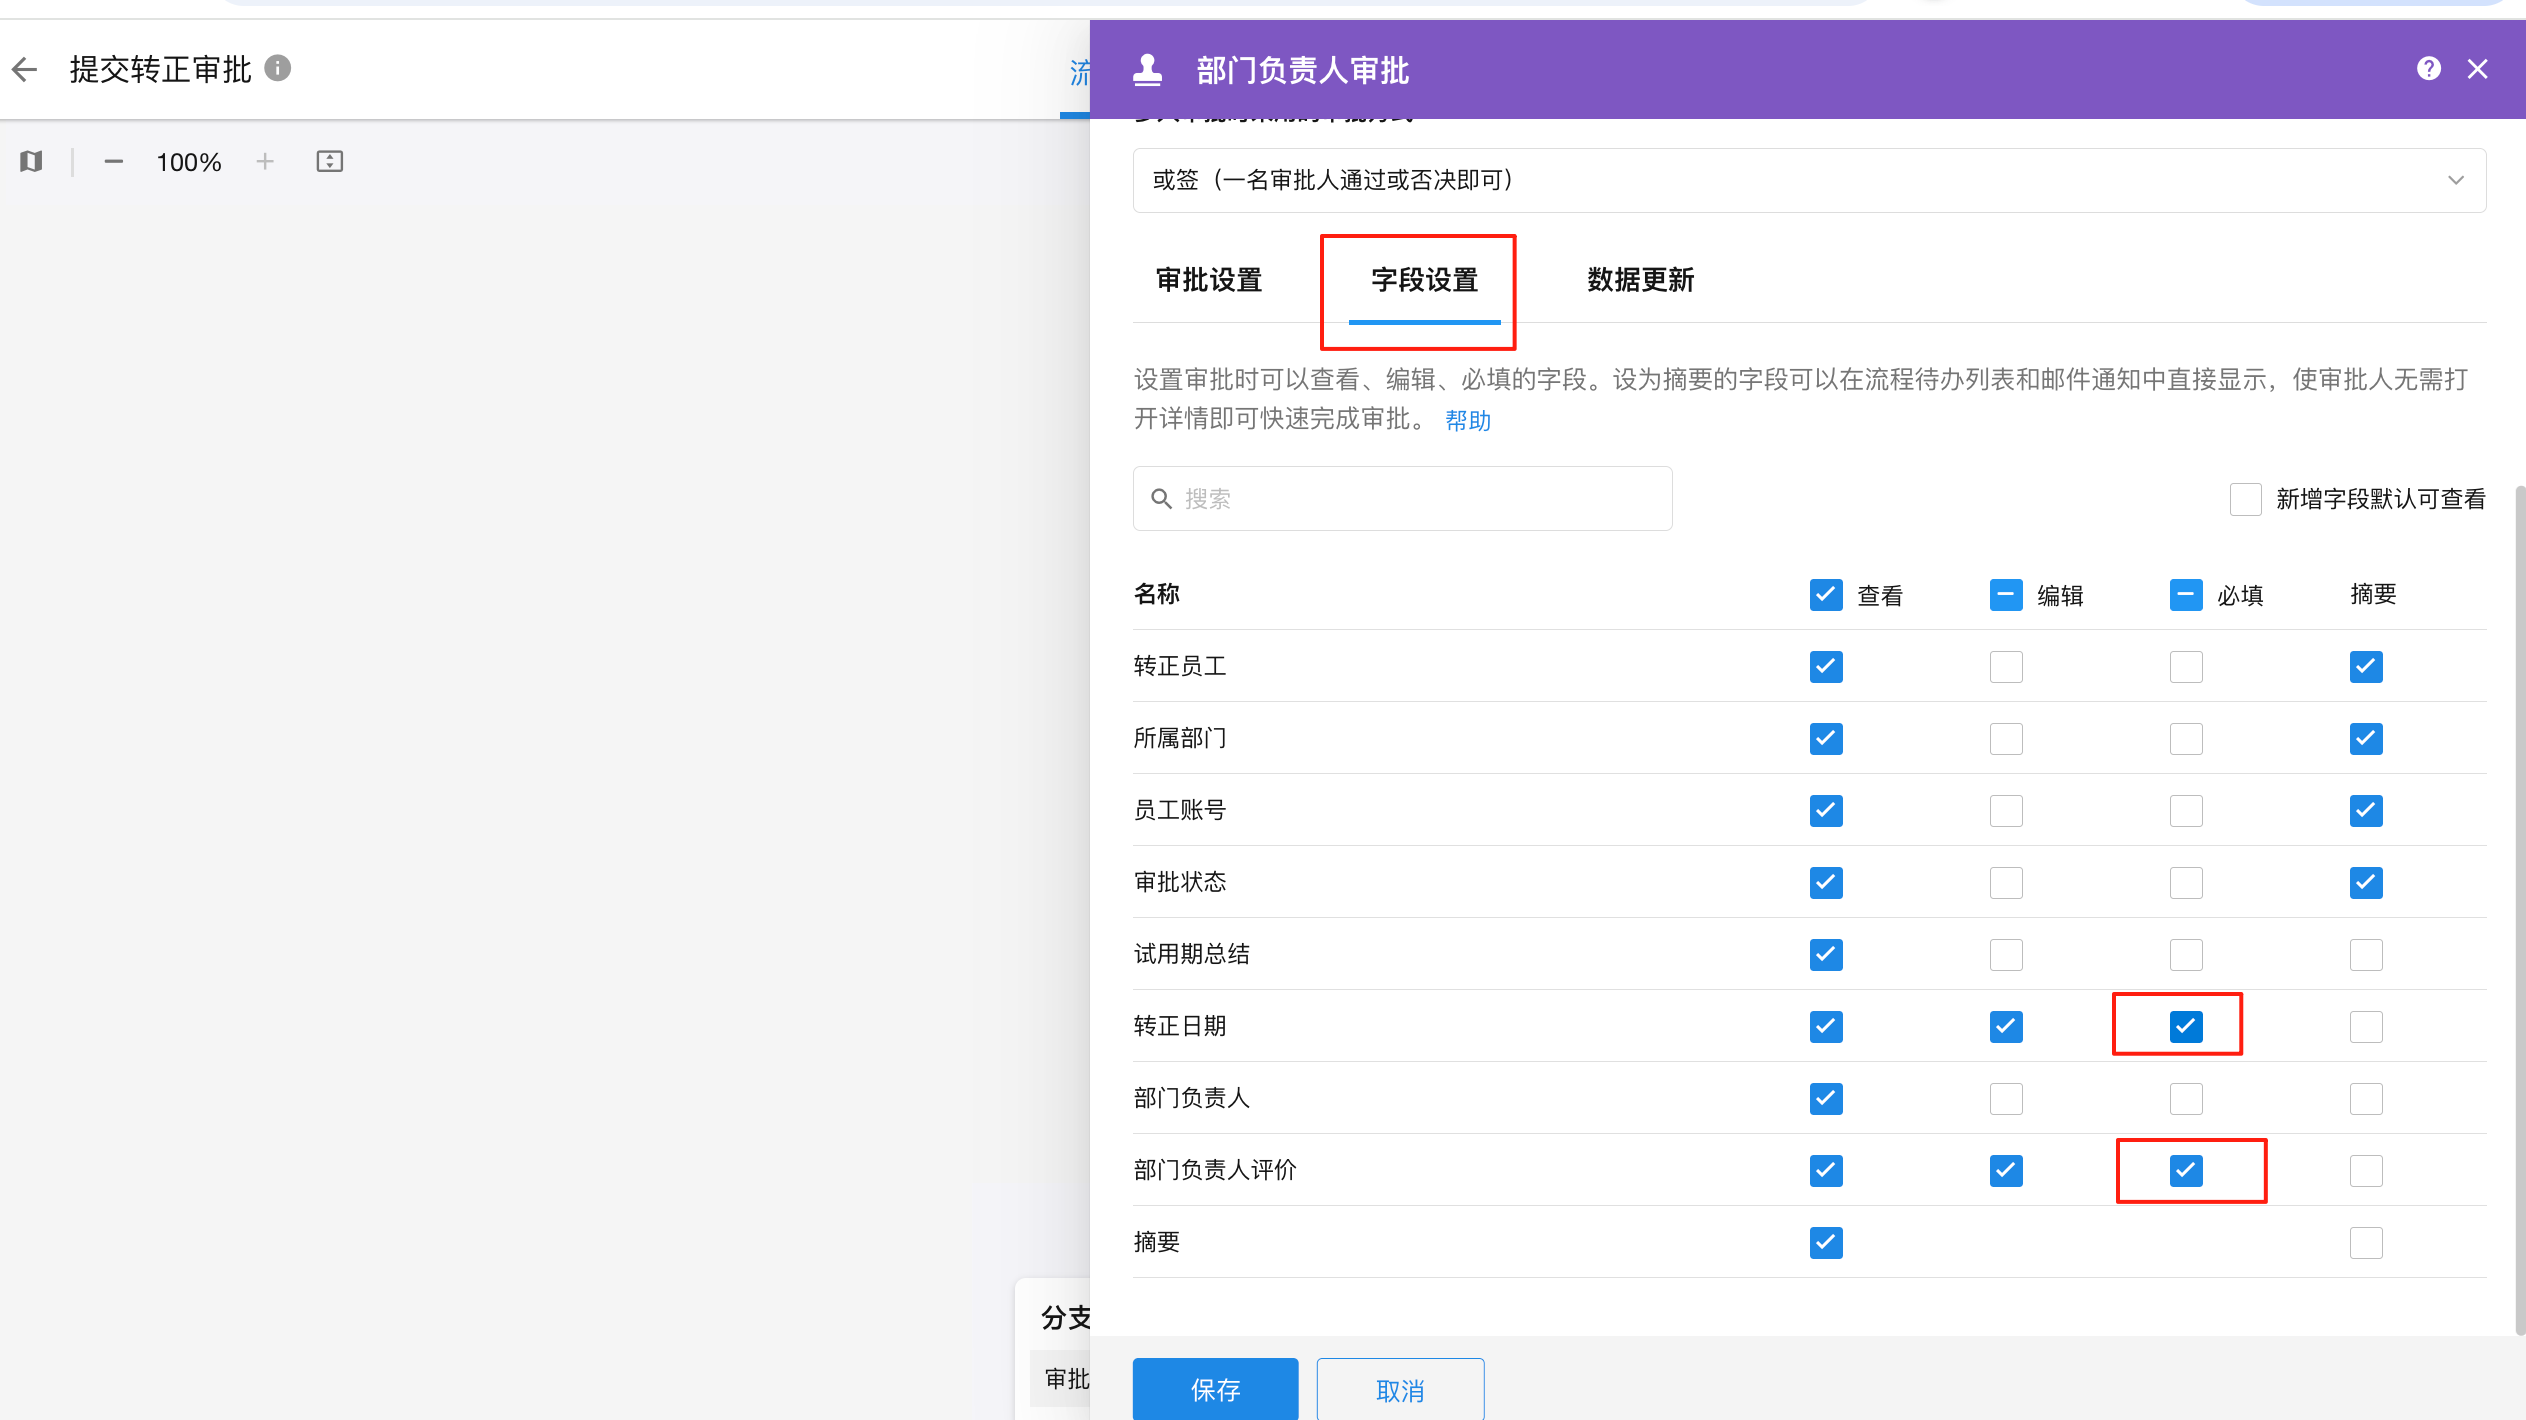Focus the 搜索 field search box
The height and width of the screenshot is (1420, 2526).
coord(1402,498)
